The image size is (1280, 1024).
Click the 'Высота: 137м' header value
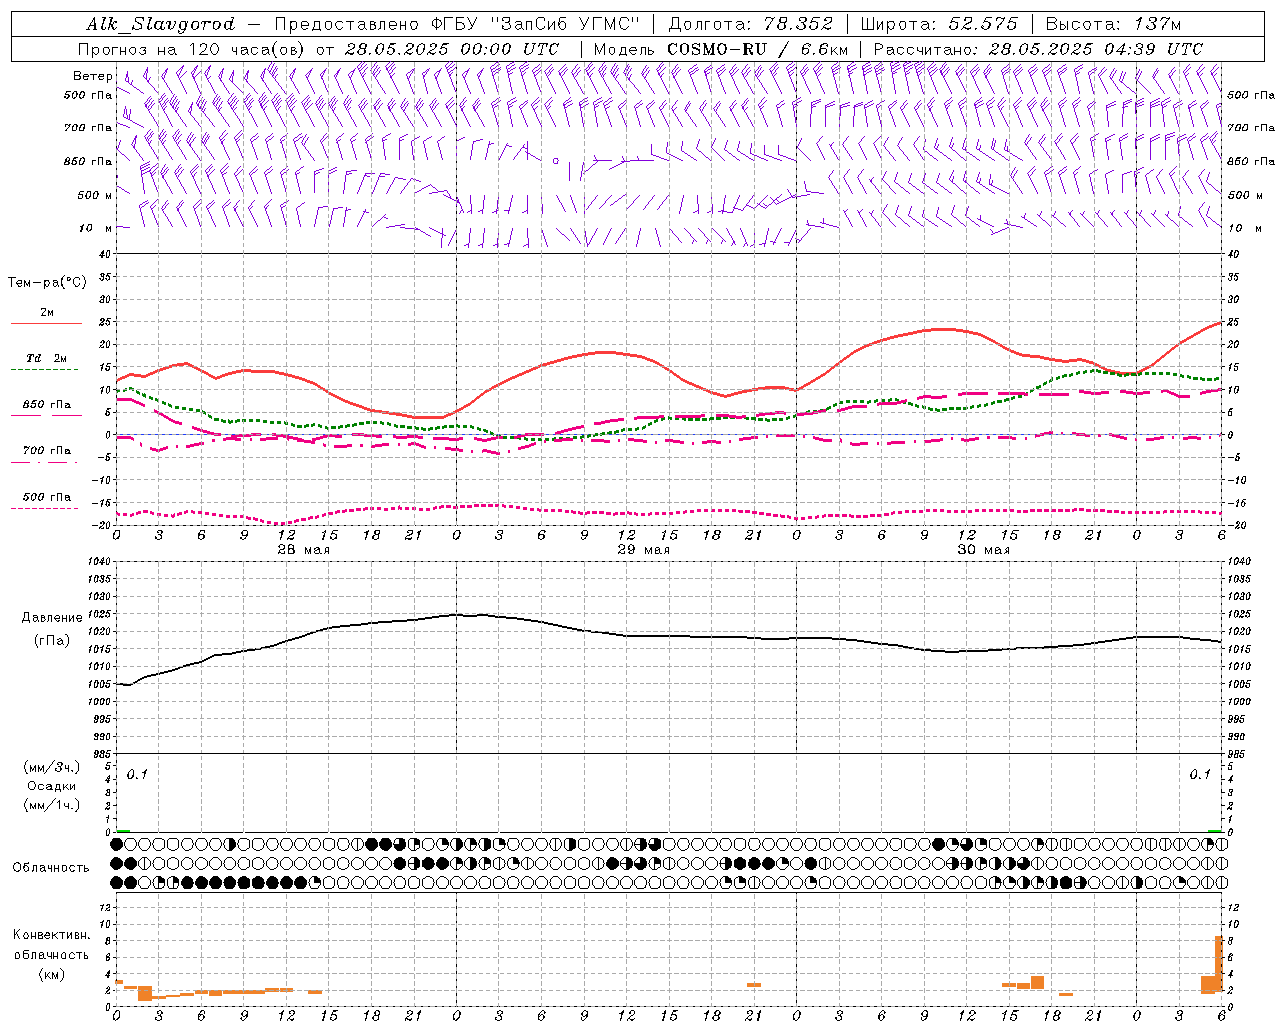(x=1114, y=24)
